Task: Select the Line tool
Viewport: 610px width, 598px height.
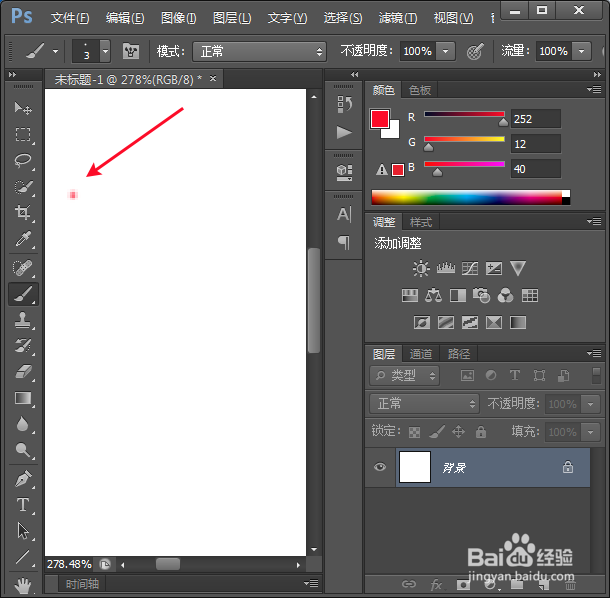Action: coord(23,557)
